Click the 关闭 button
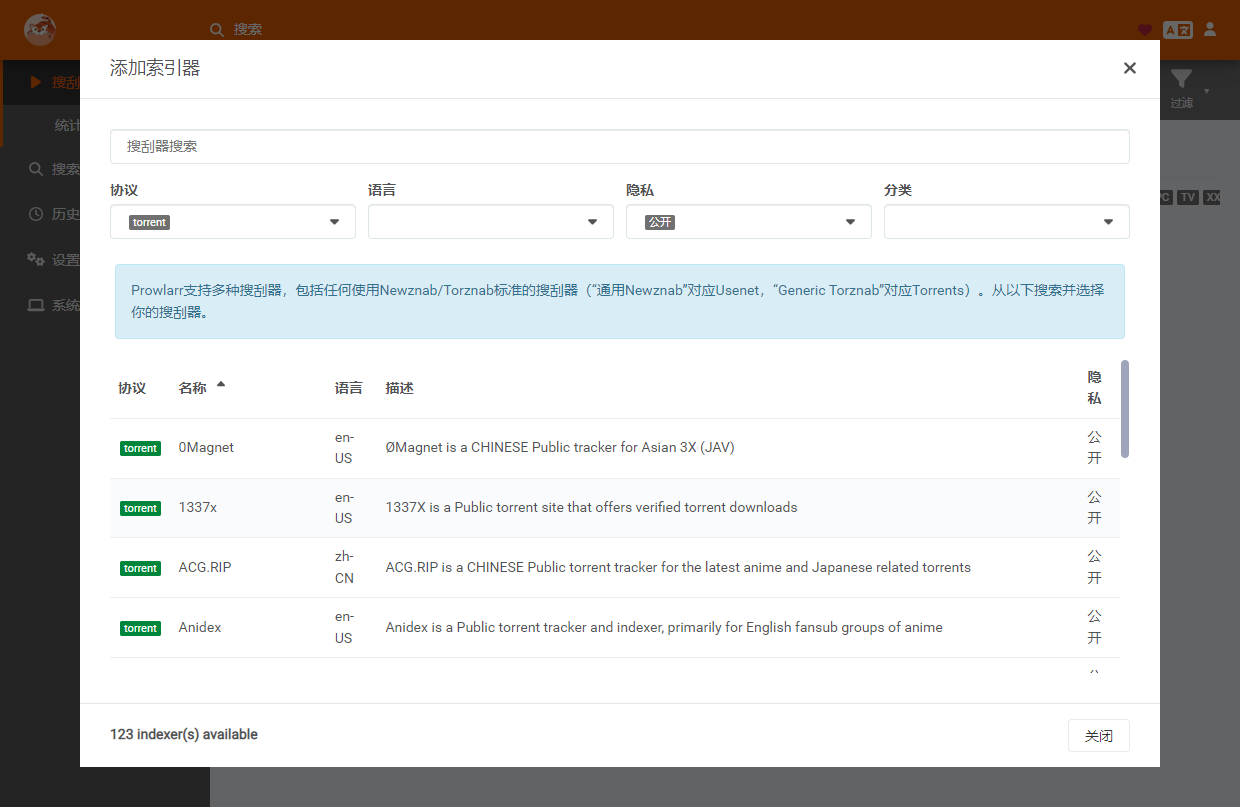Image resolution: width=1240 pixels, height=807 pixels. [x=1099, y=736]
